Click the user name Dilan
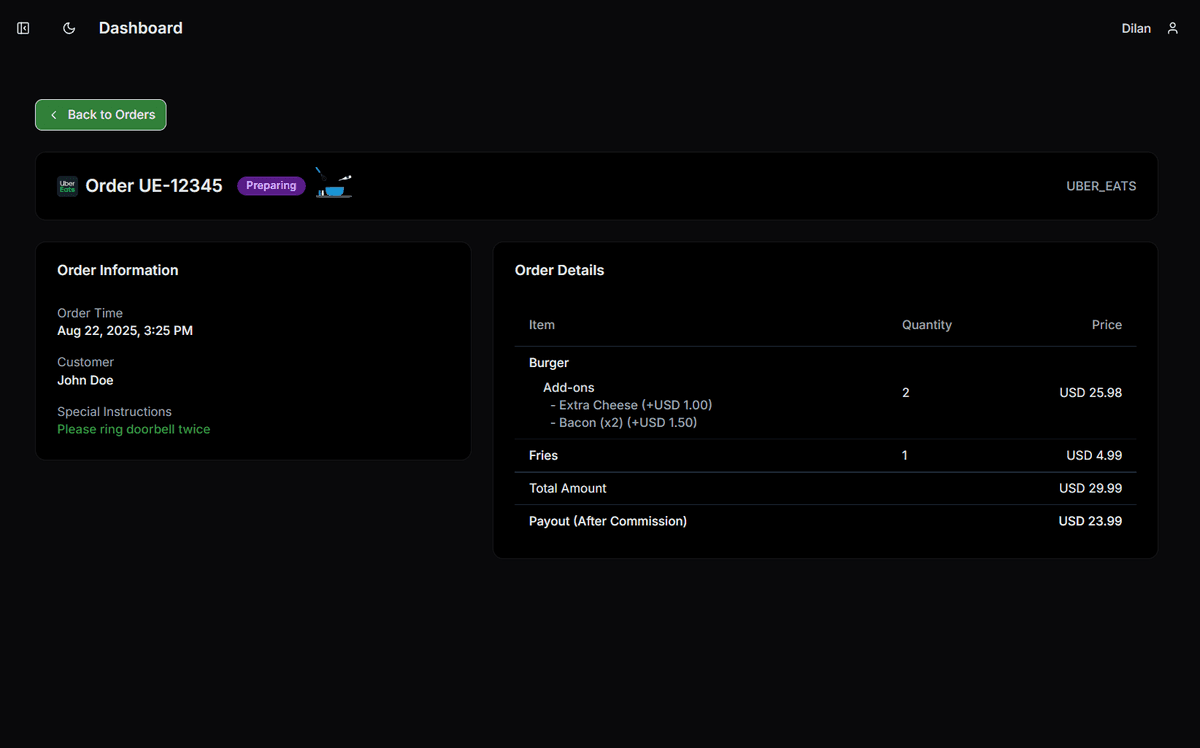Viewport: 1200px width, 748px height. (x=1136, y=28)
